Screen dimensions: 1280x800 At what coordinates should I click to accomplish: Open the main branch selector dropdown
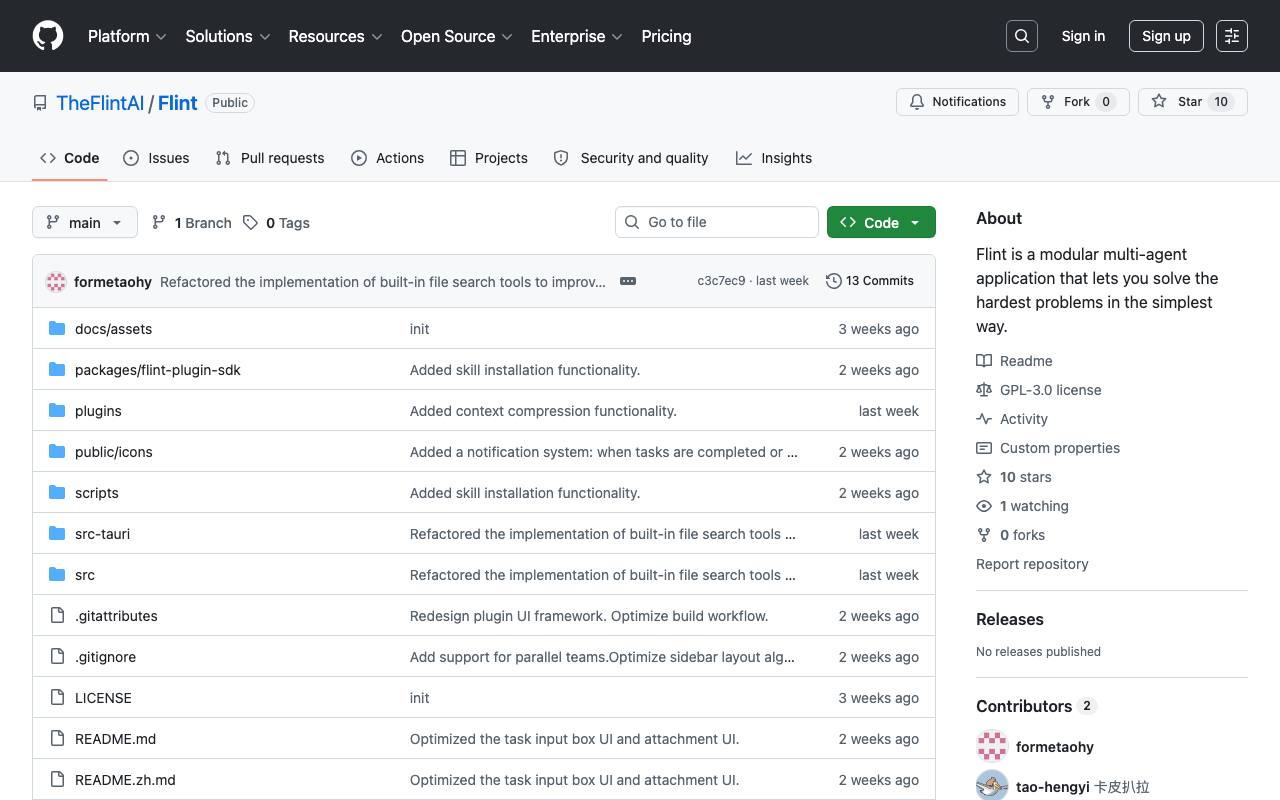(x=84, y=222)
